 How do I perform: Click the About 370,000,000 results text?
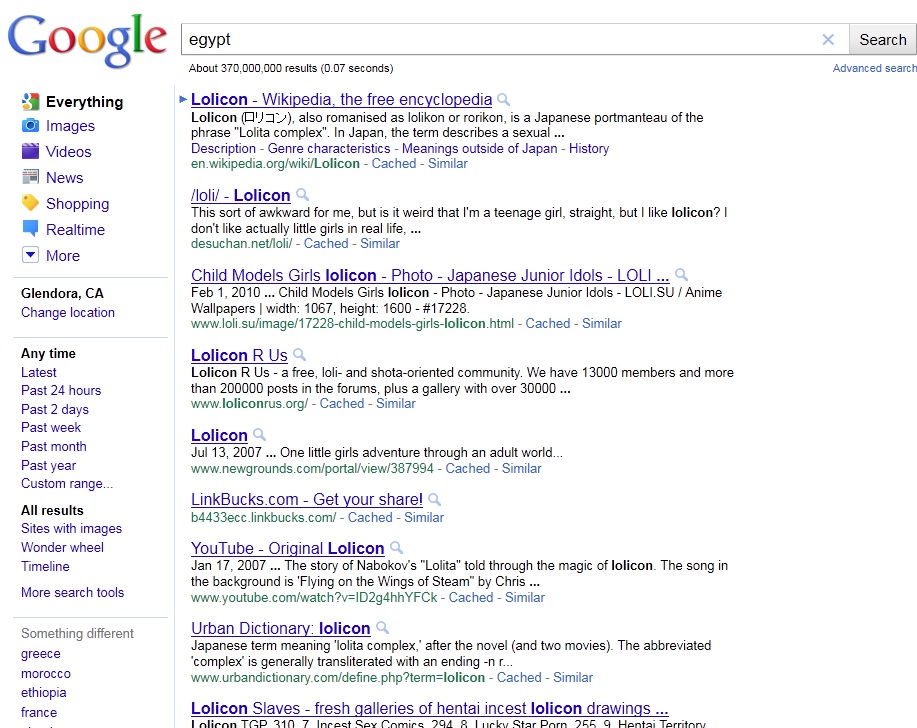pyautogui.click(x=291, y=68)
